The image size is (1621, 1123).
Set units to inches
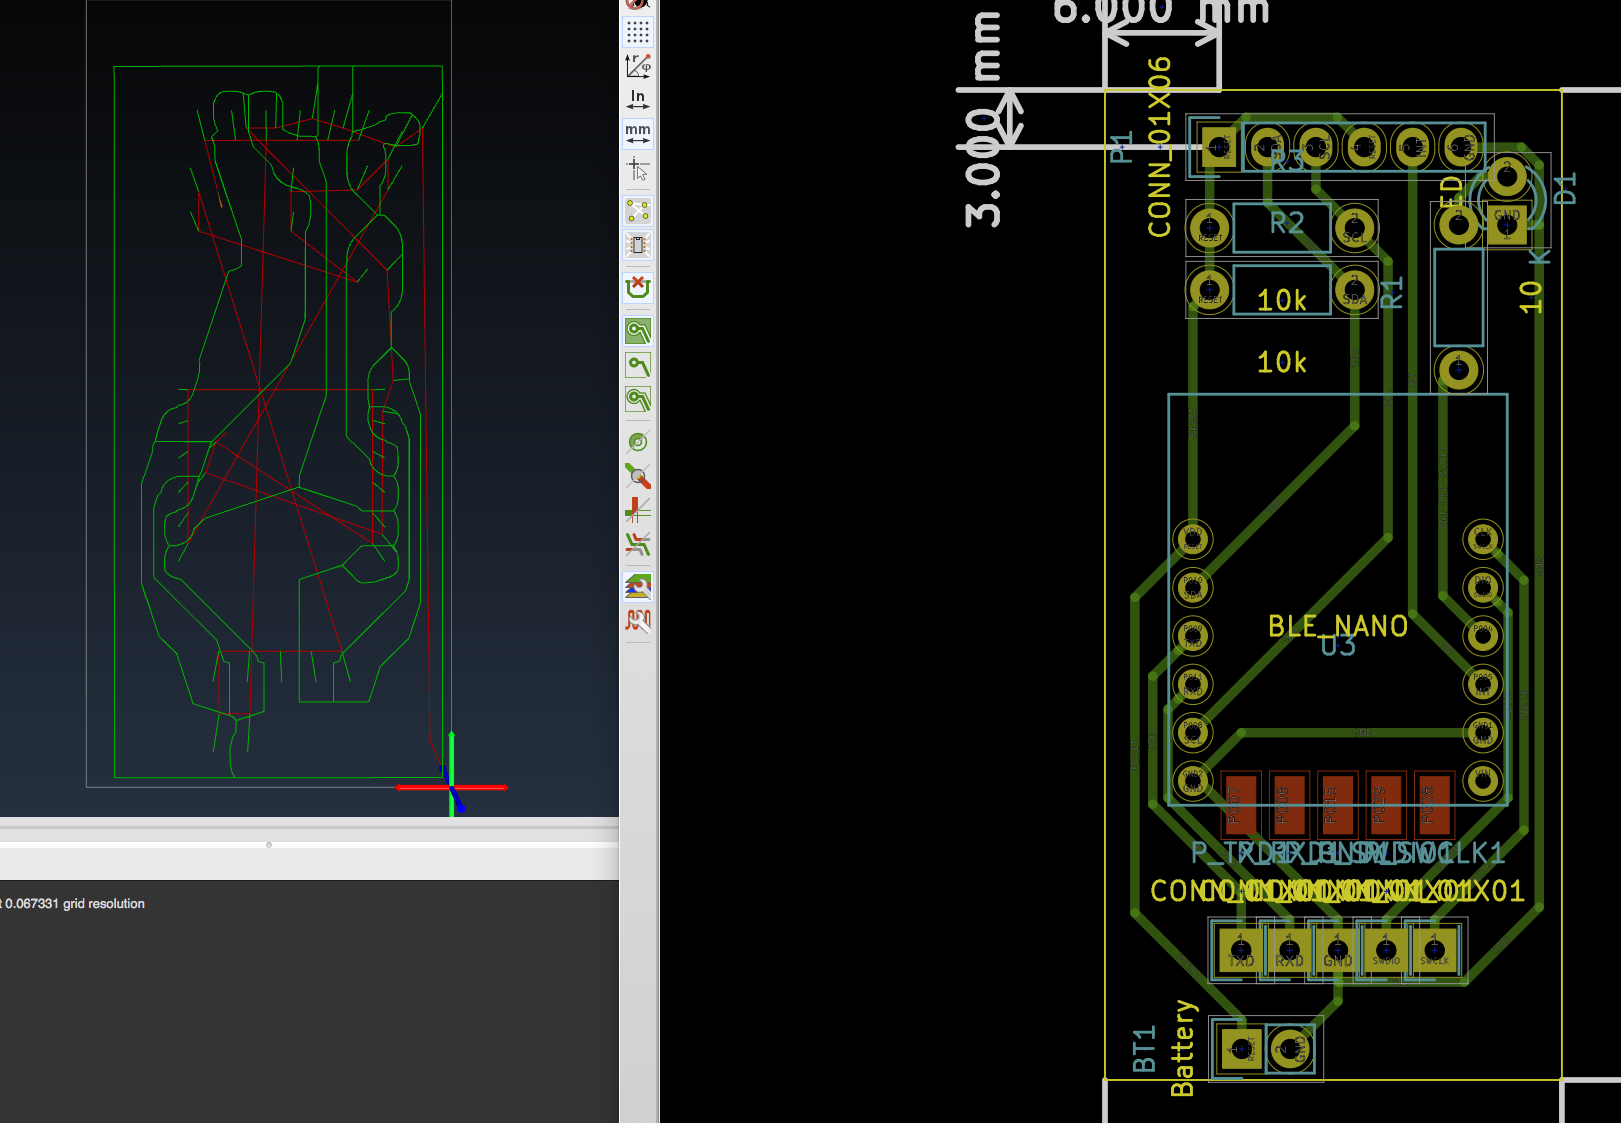638,99
